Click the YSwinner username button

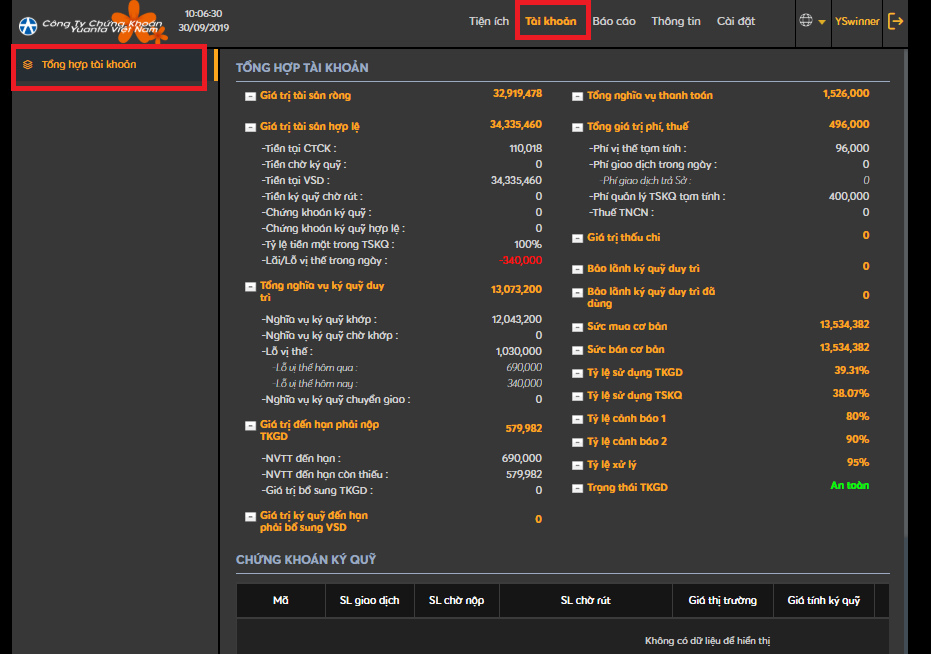coord(857,21)
